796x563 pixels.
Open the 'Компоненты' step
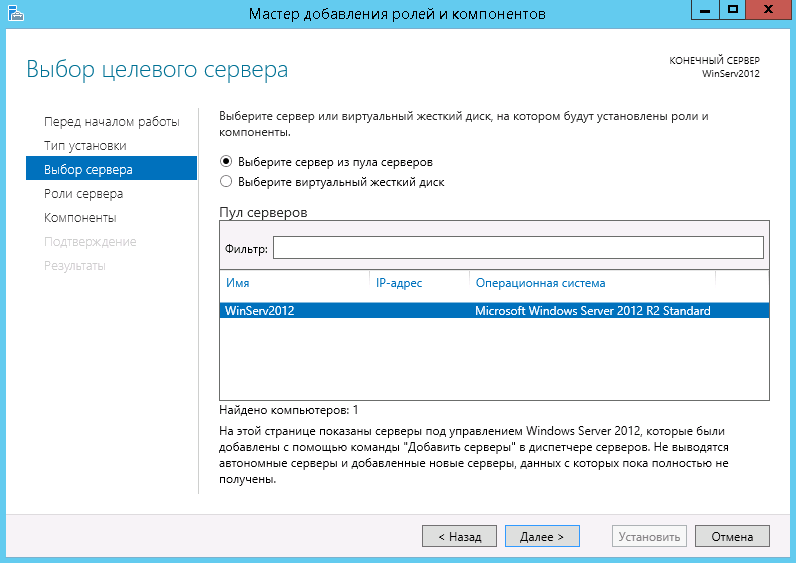coord(80,218)
